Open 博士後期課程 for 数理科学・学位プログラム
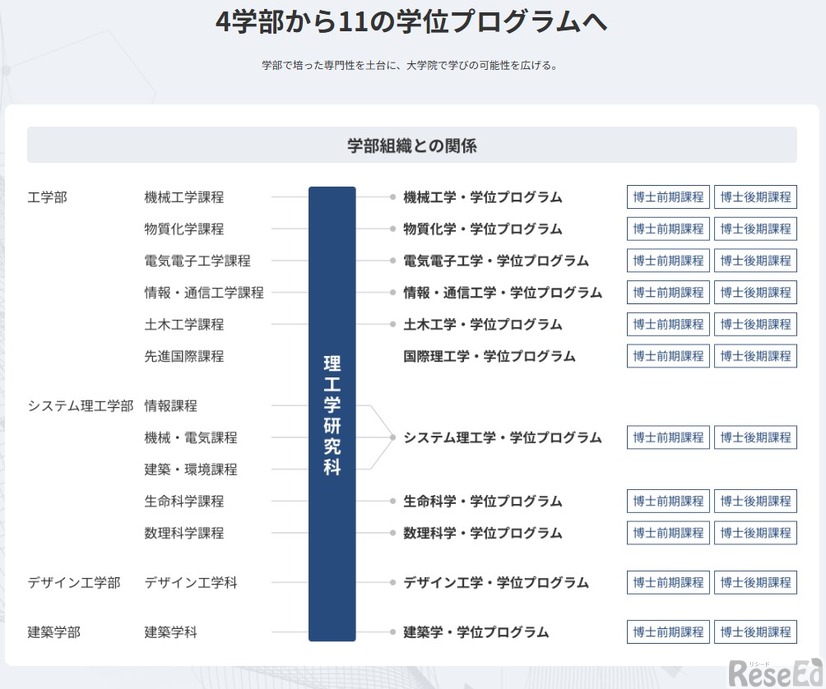Viewport: 826px width, 689px height. pyautogui.click(x=755, y=533)
